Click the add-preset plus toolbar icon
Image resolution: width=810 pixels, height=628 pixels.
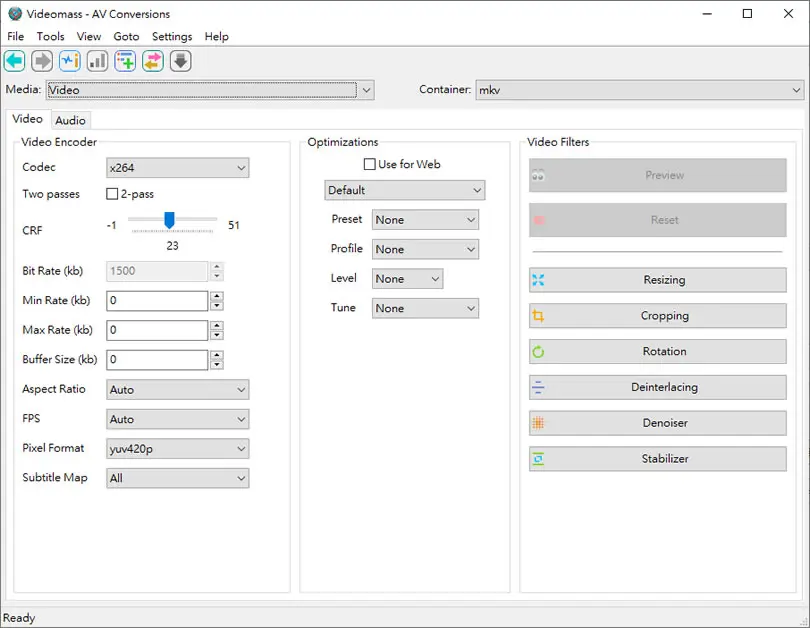point(125,61)
